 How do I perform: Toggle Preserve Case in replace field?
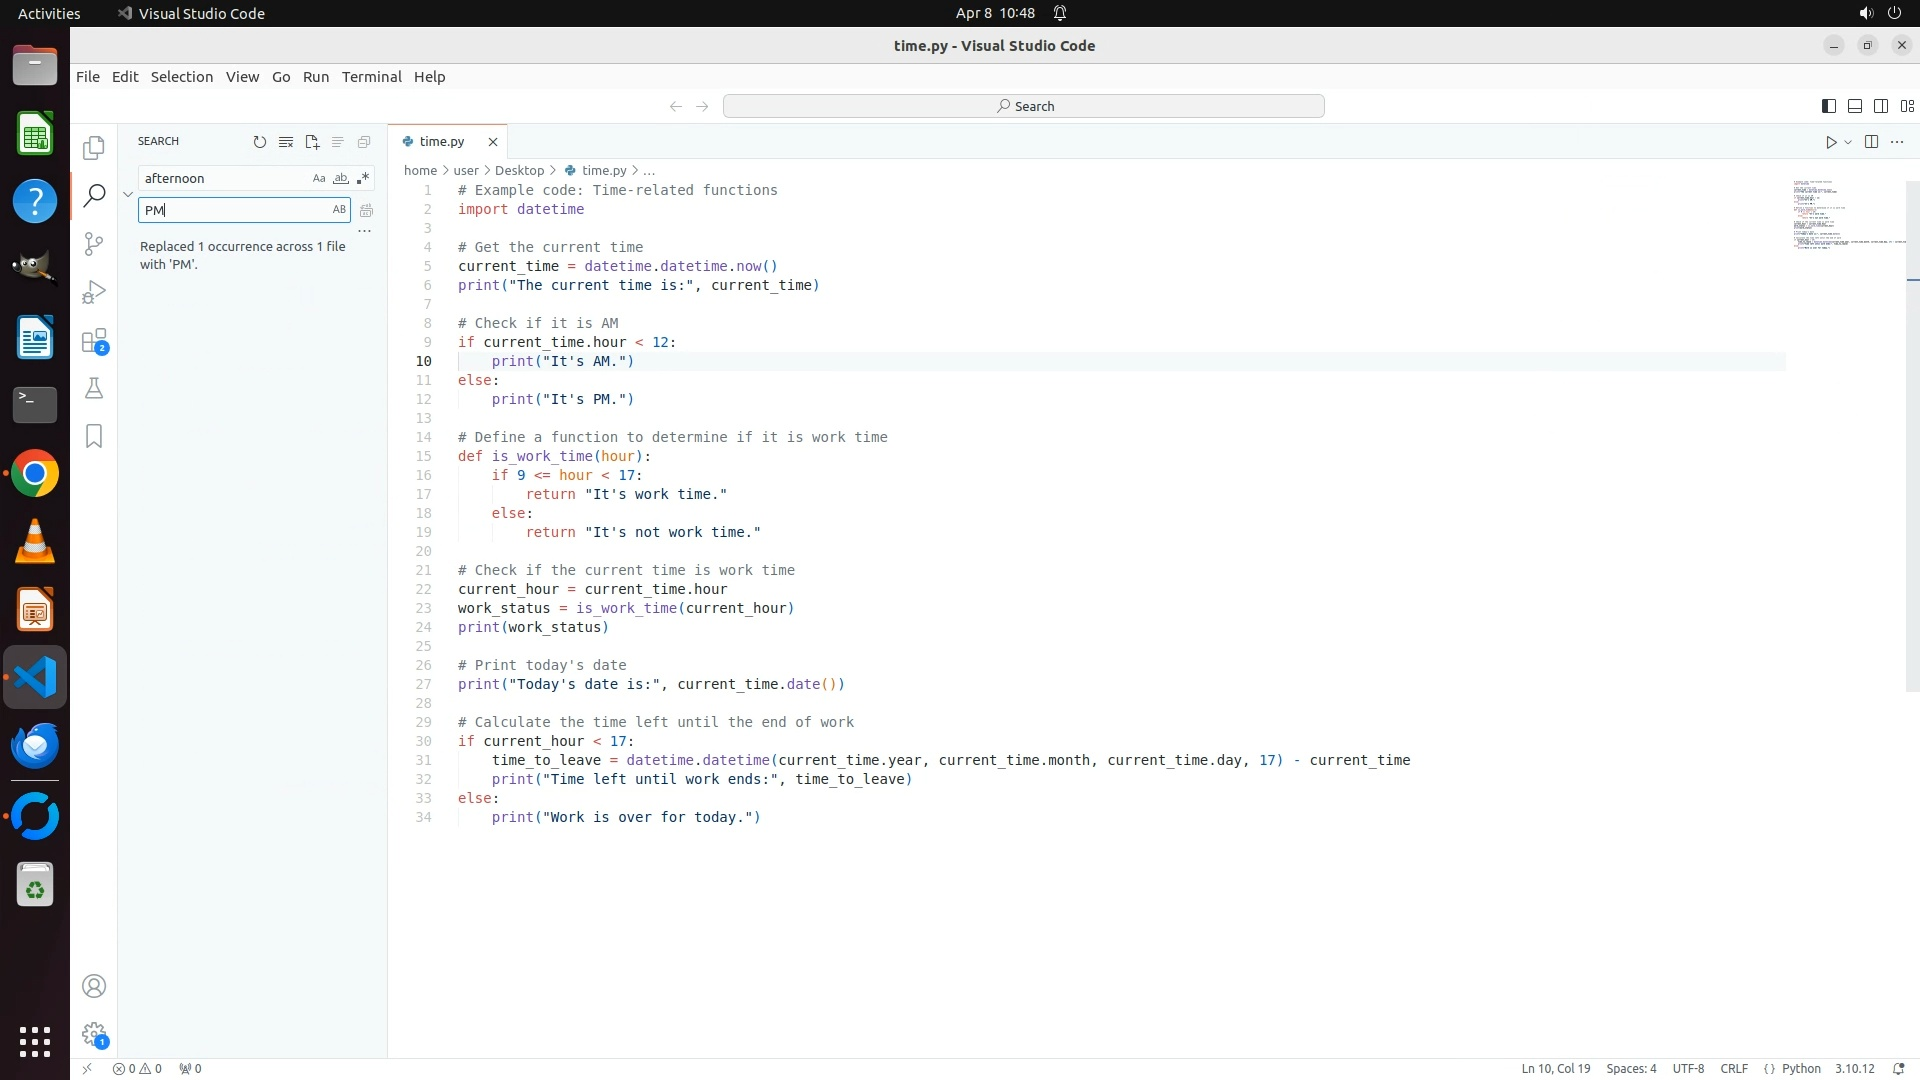tap(339, 210)
